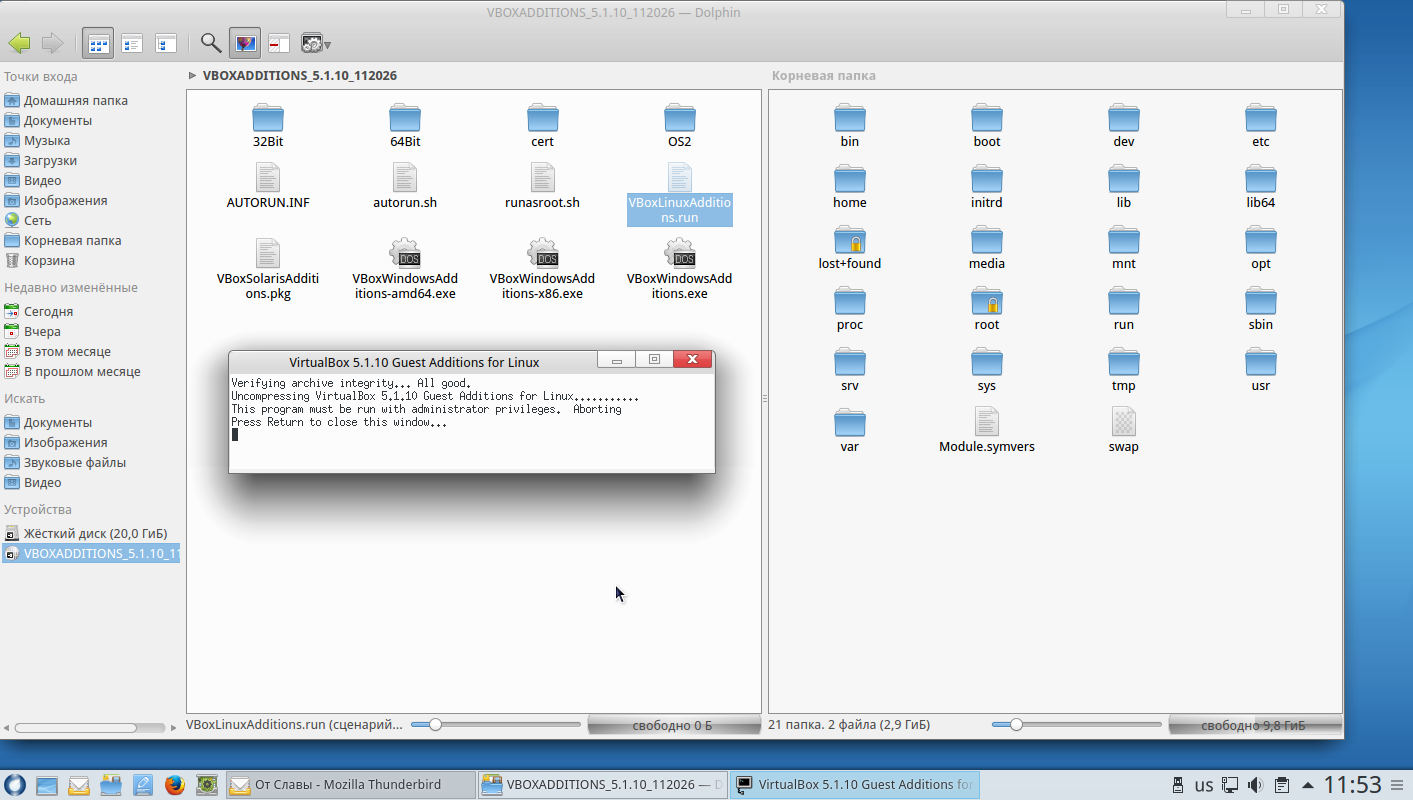1413x800 pixels.
Task: Select the boot folder in the root pane
Action: pos(987,118)
